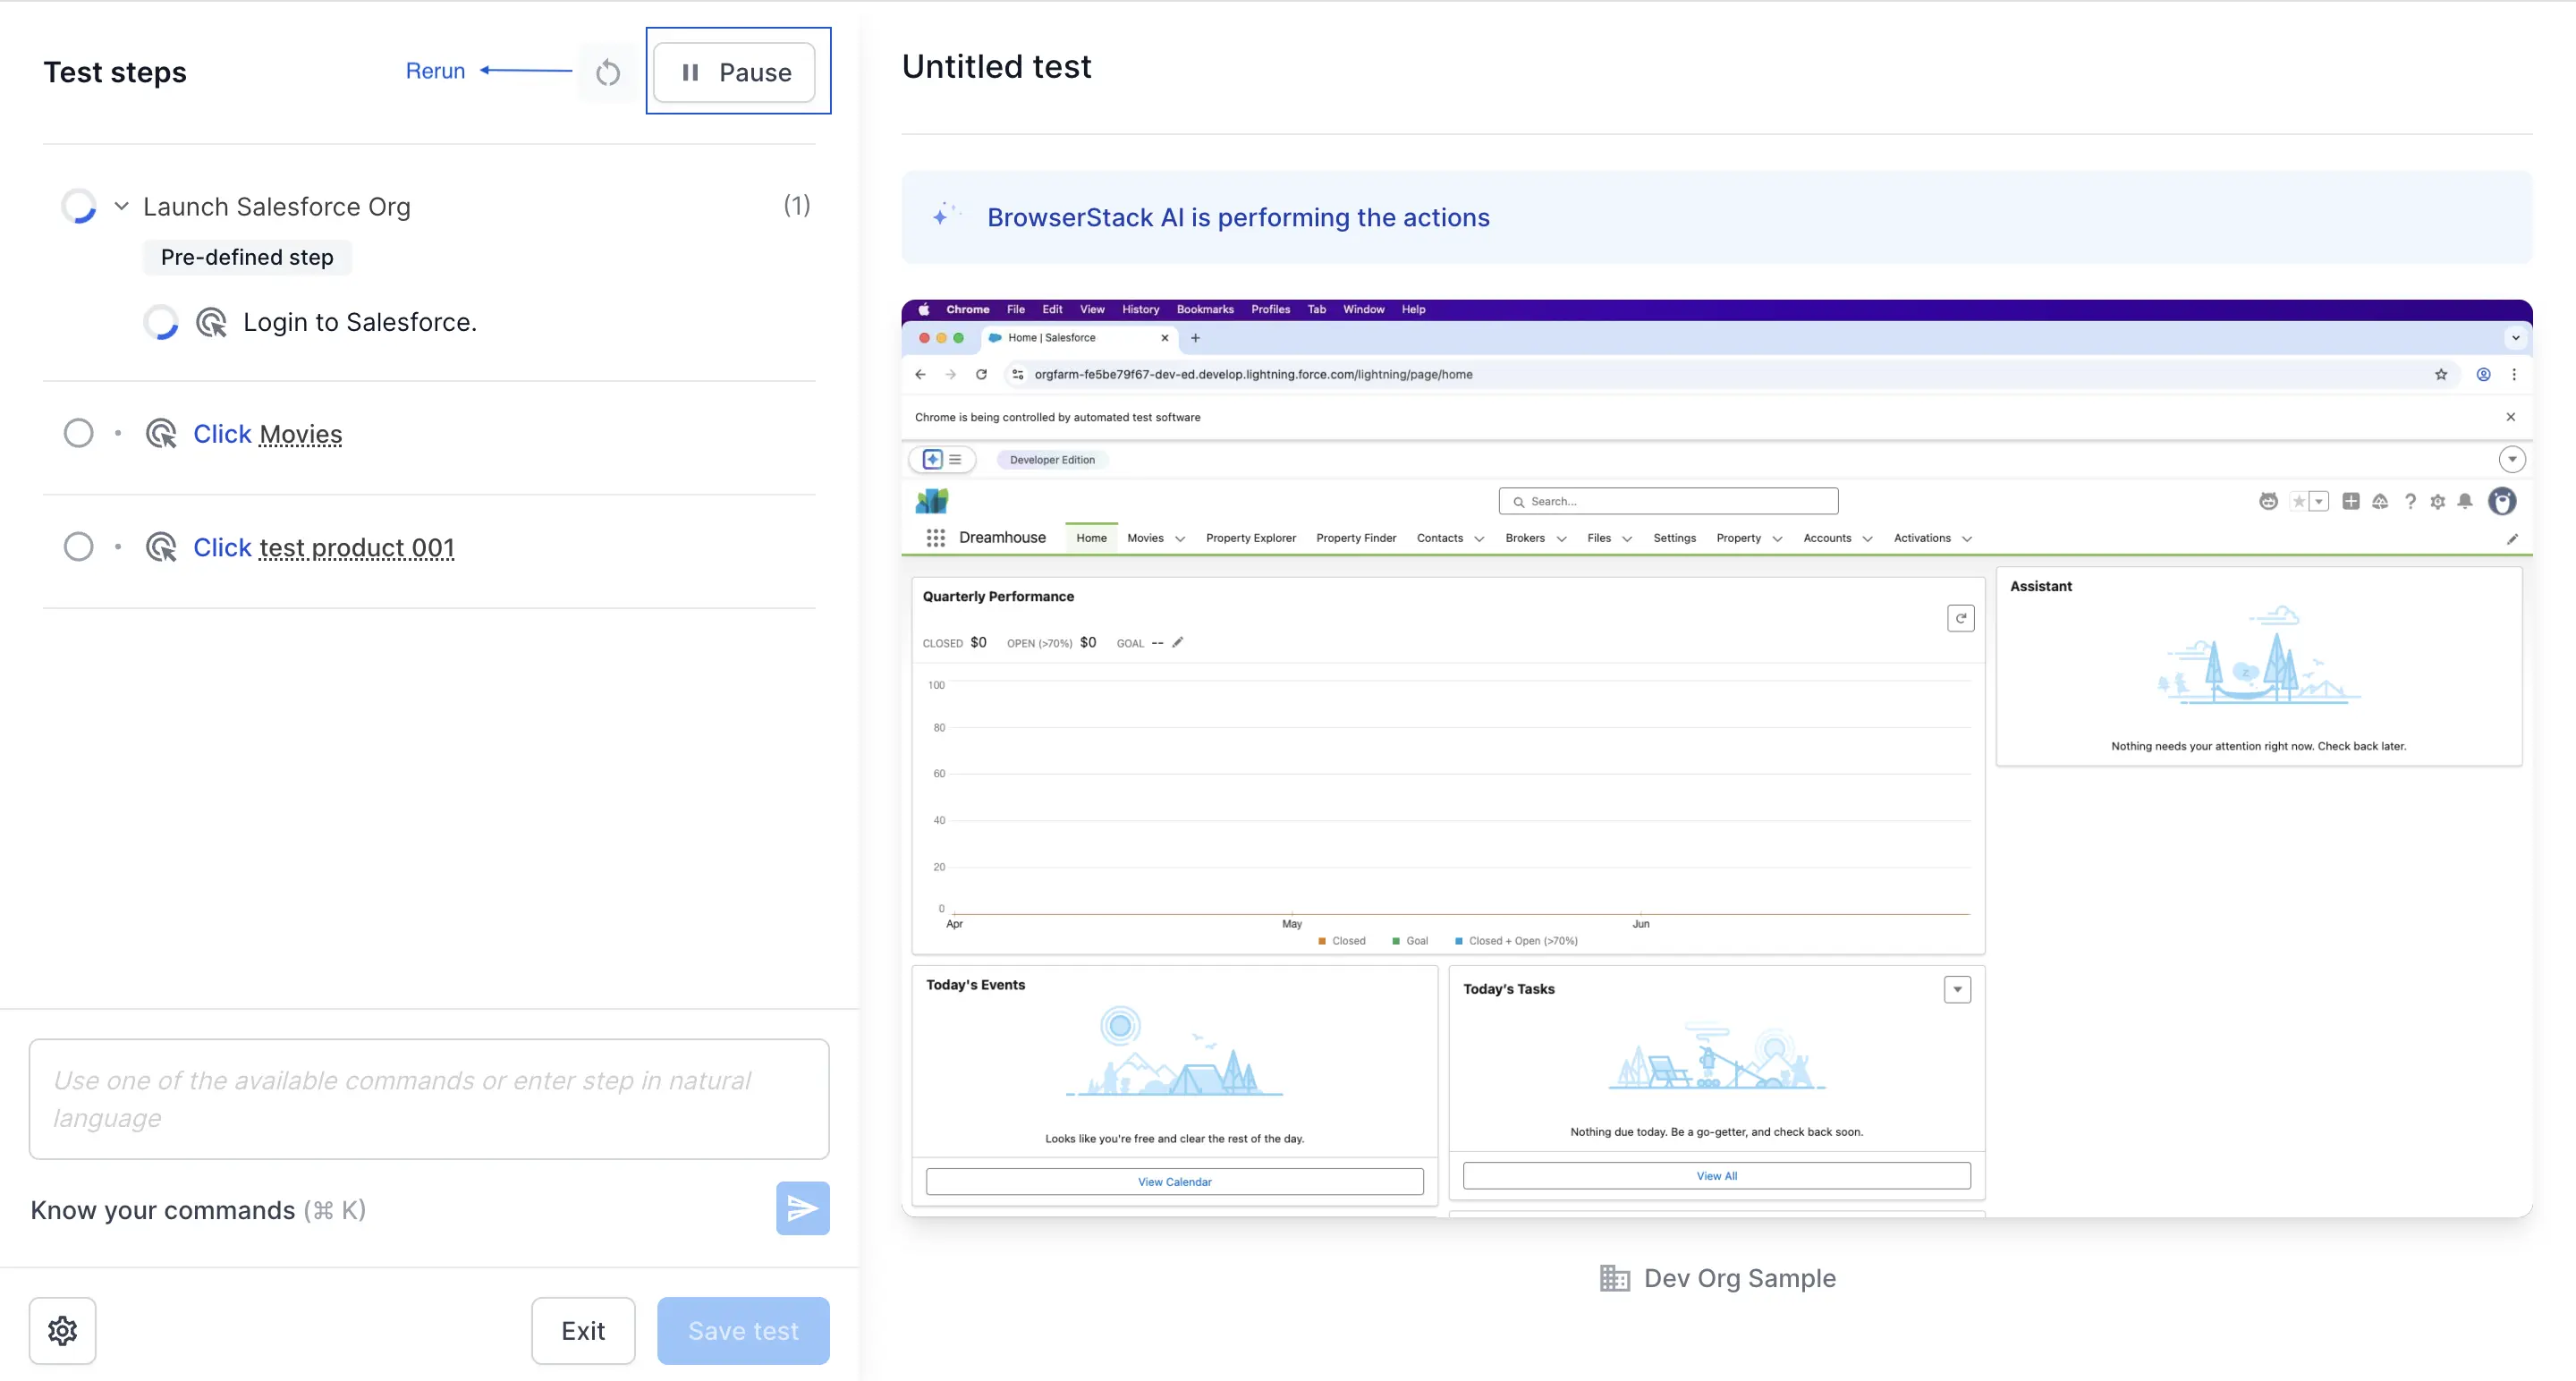The image size is (2576, 1381).
Task: Expand the Brokers tab chevron
Action: [x=1561, y=539]
